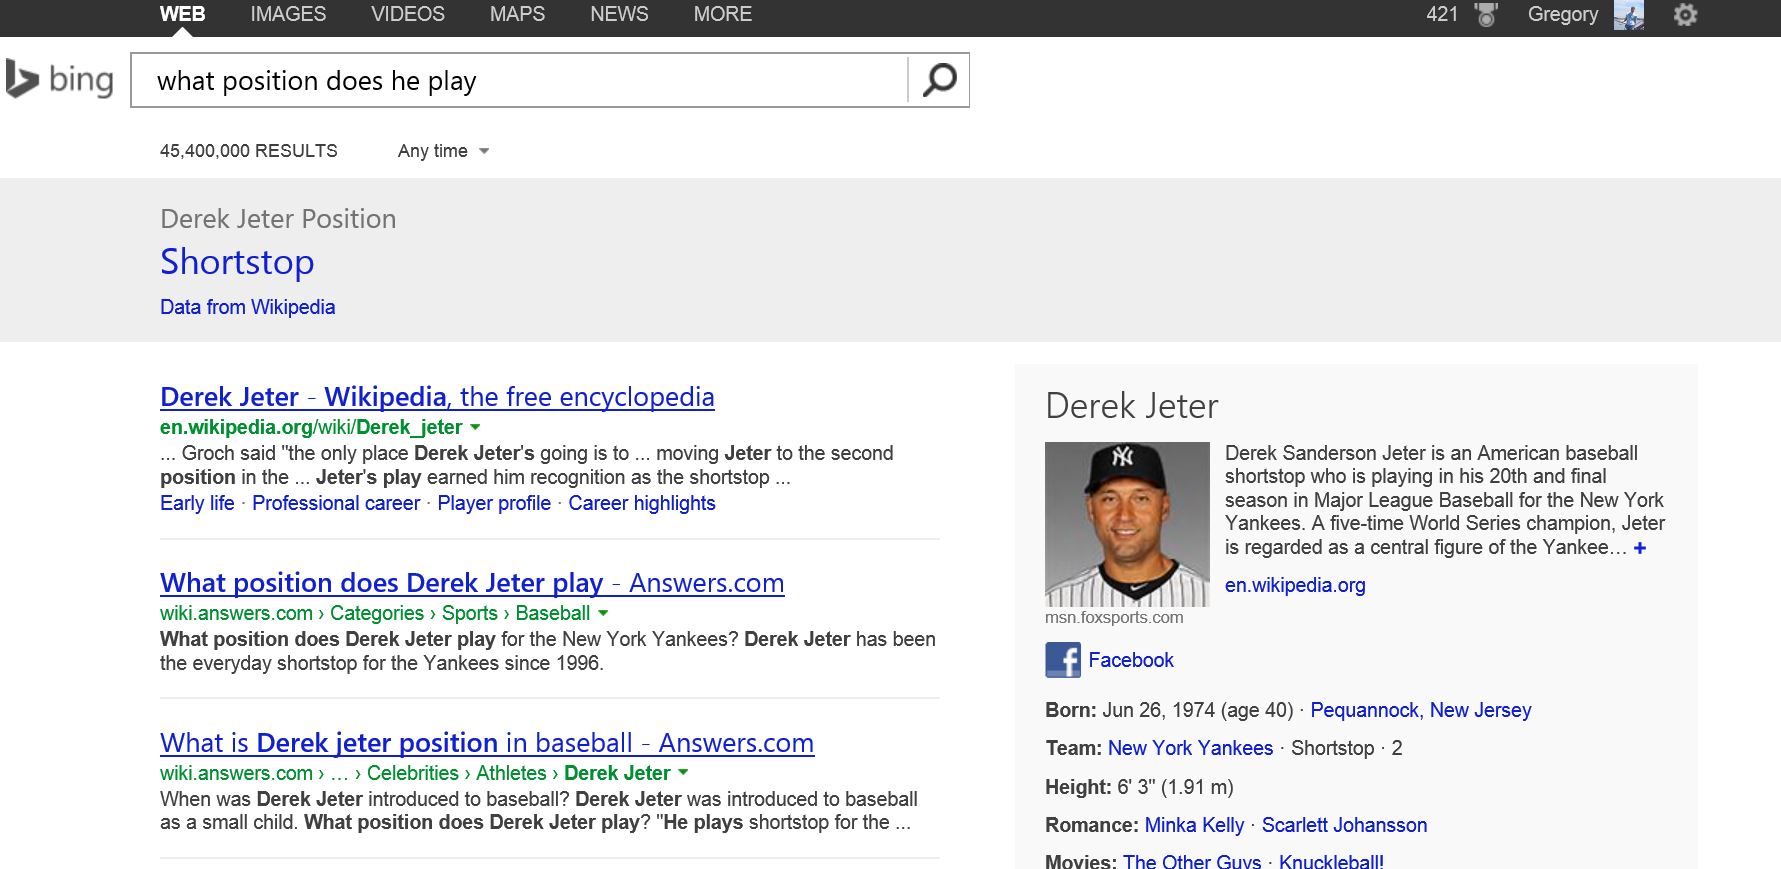Image resolution: width=1781 pixels, height=869 pixels.
Task: Switch to the IMAGES tab
Action: click(288, 14)
